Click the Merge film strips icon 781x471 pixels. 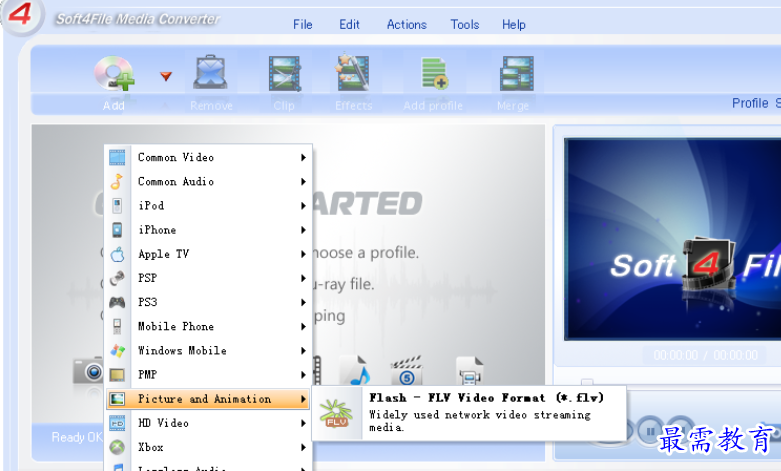tap(517, 74)
